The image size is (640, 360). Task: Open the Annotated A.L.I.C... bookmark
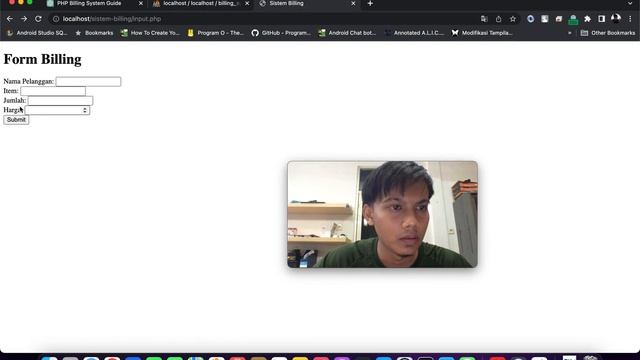point(414,33)
